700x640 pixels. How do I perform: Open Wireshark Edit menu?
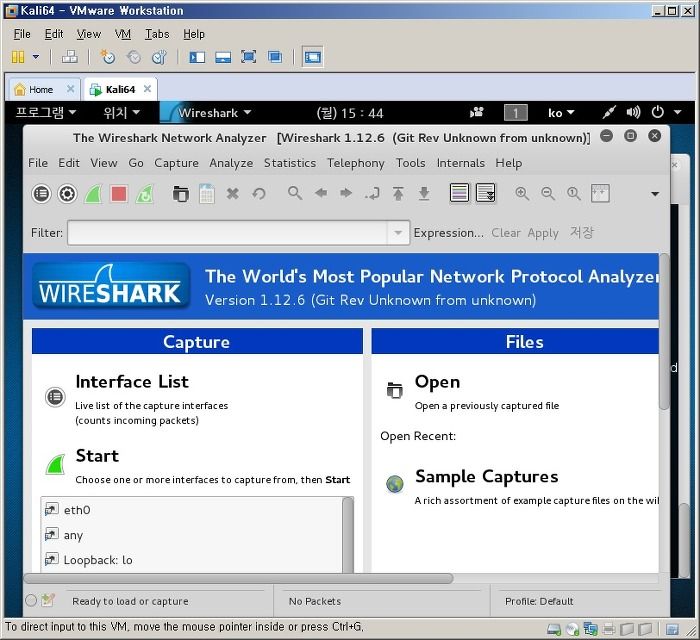click(x=69, y=163)
